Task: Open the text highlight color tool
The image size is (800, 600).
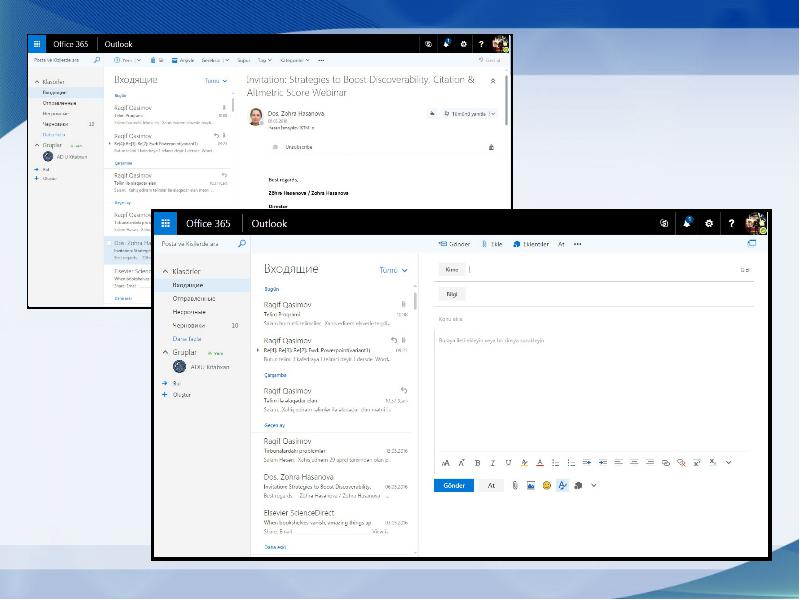Action: point(524,463)
